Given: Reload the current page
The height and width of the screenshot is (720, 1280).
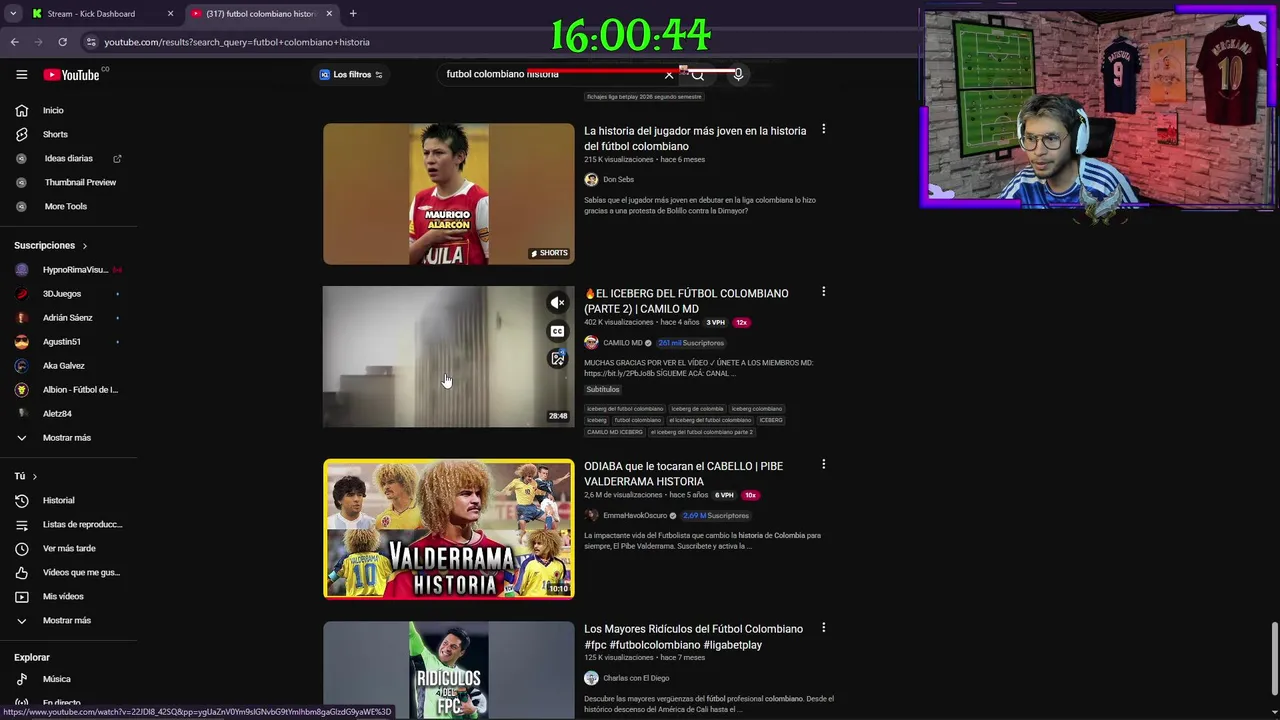Looking at the screenshot, I should point(62,42).
